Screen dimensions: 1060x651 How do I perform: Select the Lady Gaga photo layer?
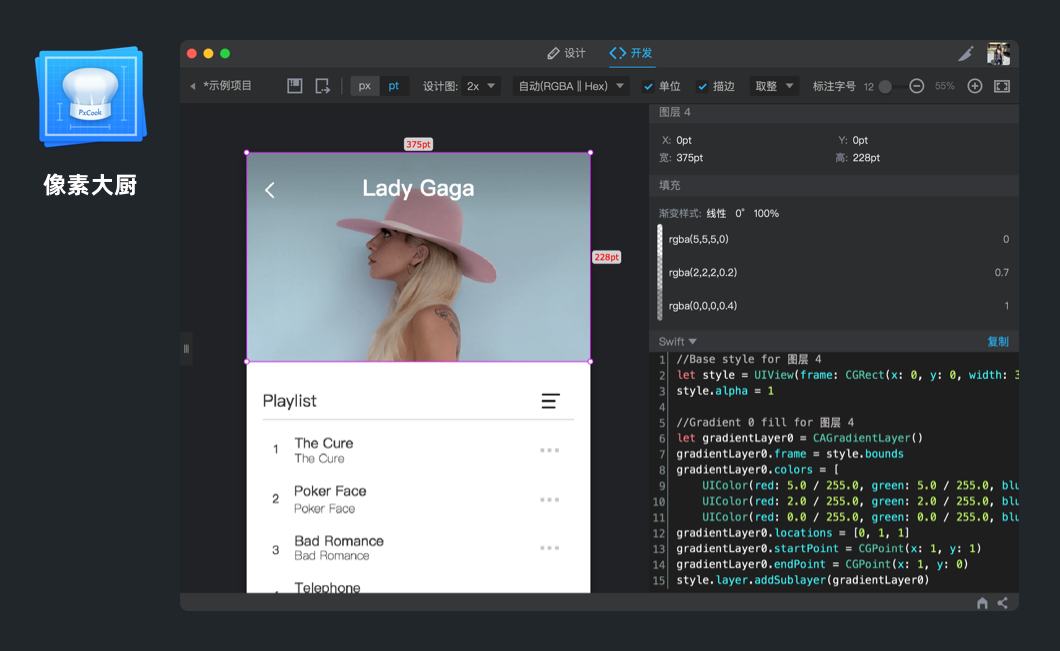[x=418, y=258]
